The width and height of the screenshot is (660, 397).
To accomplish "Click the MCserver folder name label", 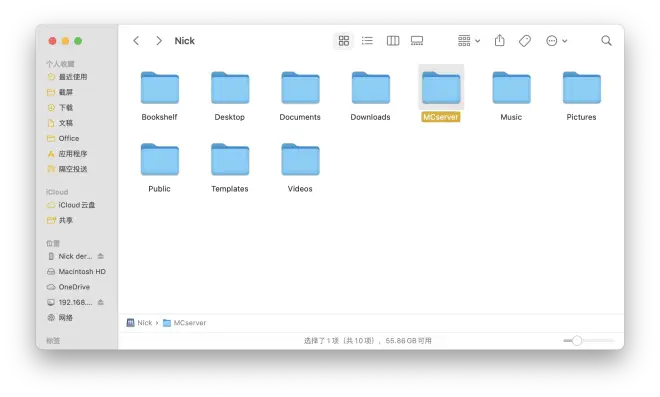I will coord(441,117).
